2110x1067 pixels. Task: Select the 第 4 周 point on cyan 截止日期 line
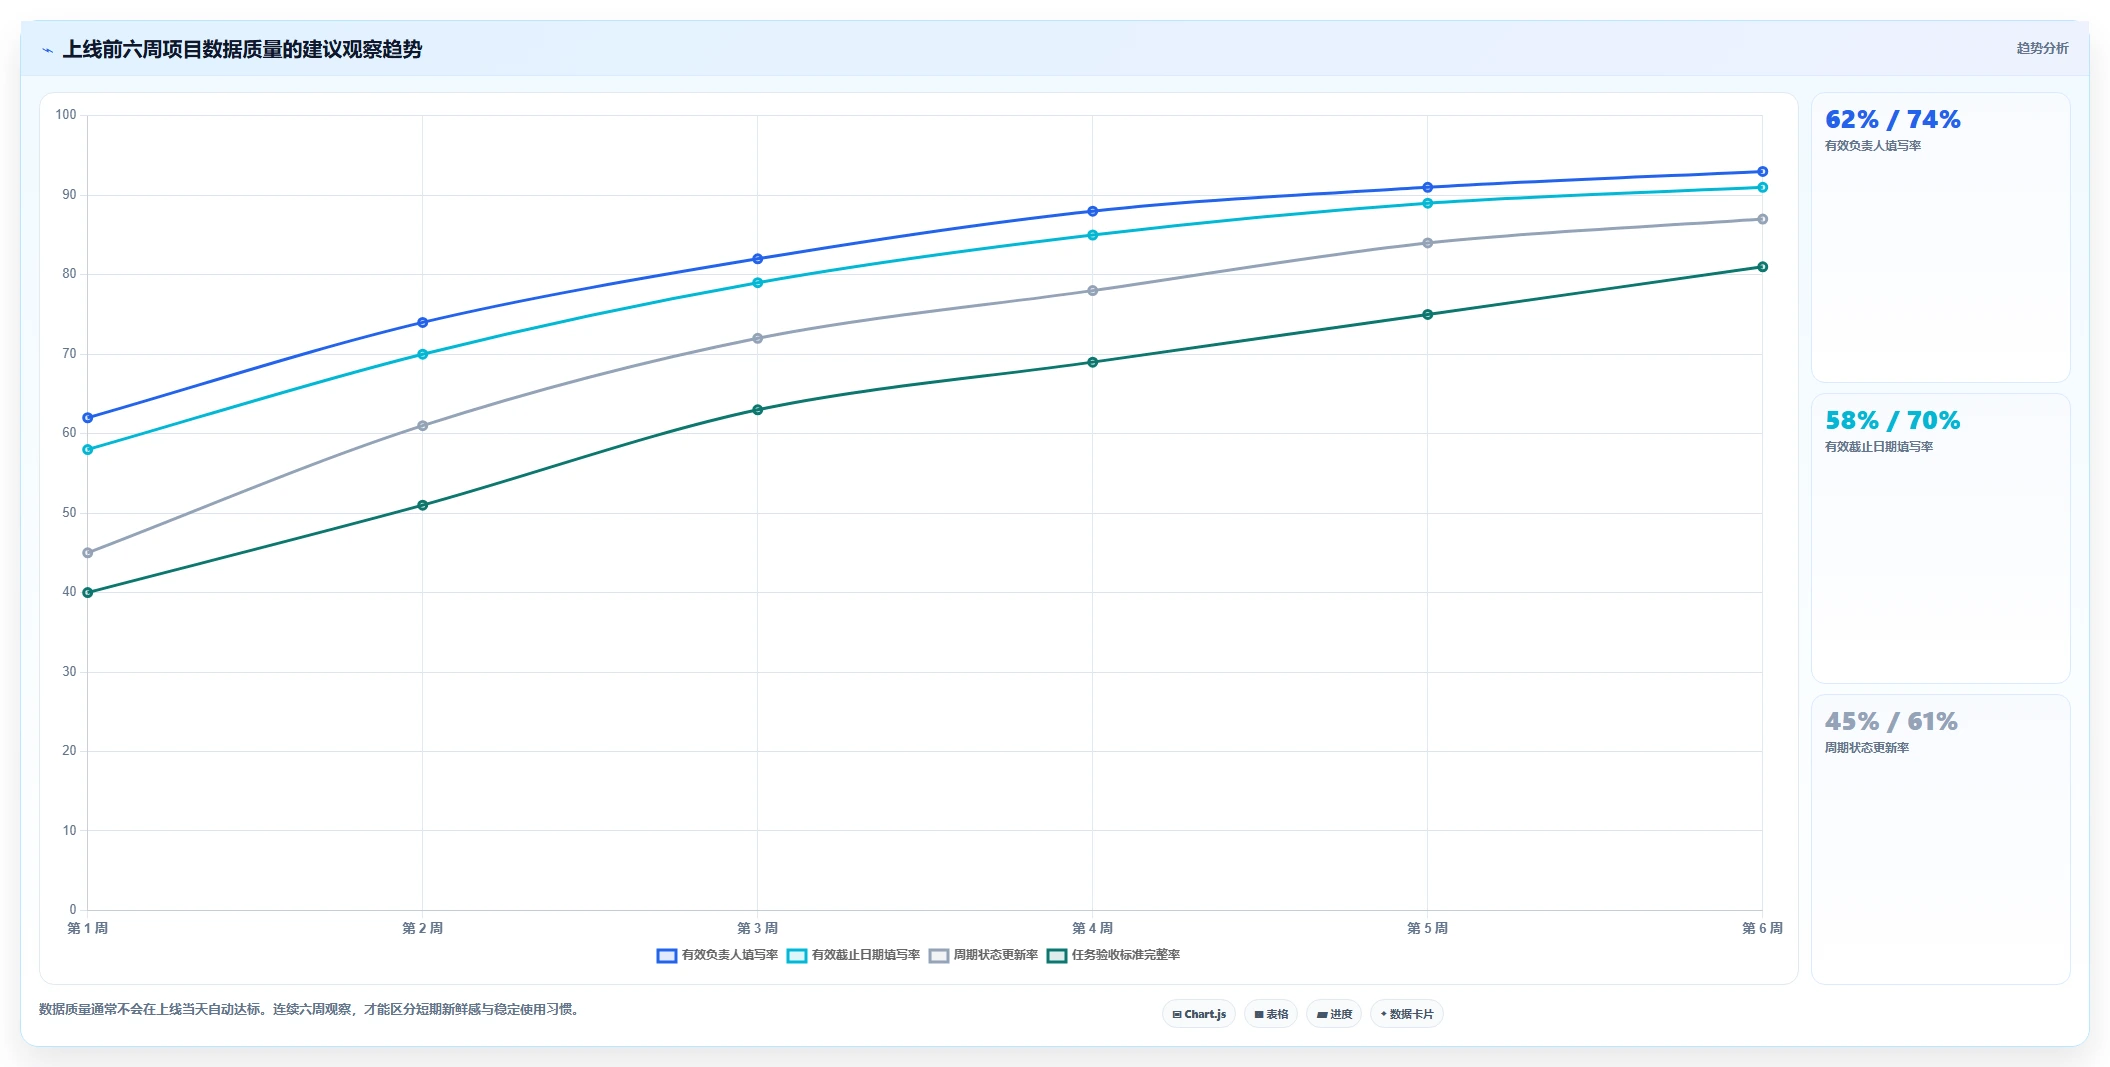click(1092, 235)
